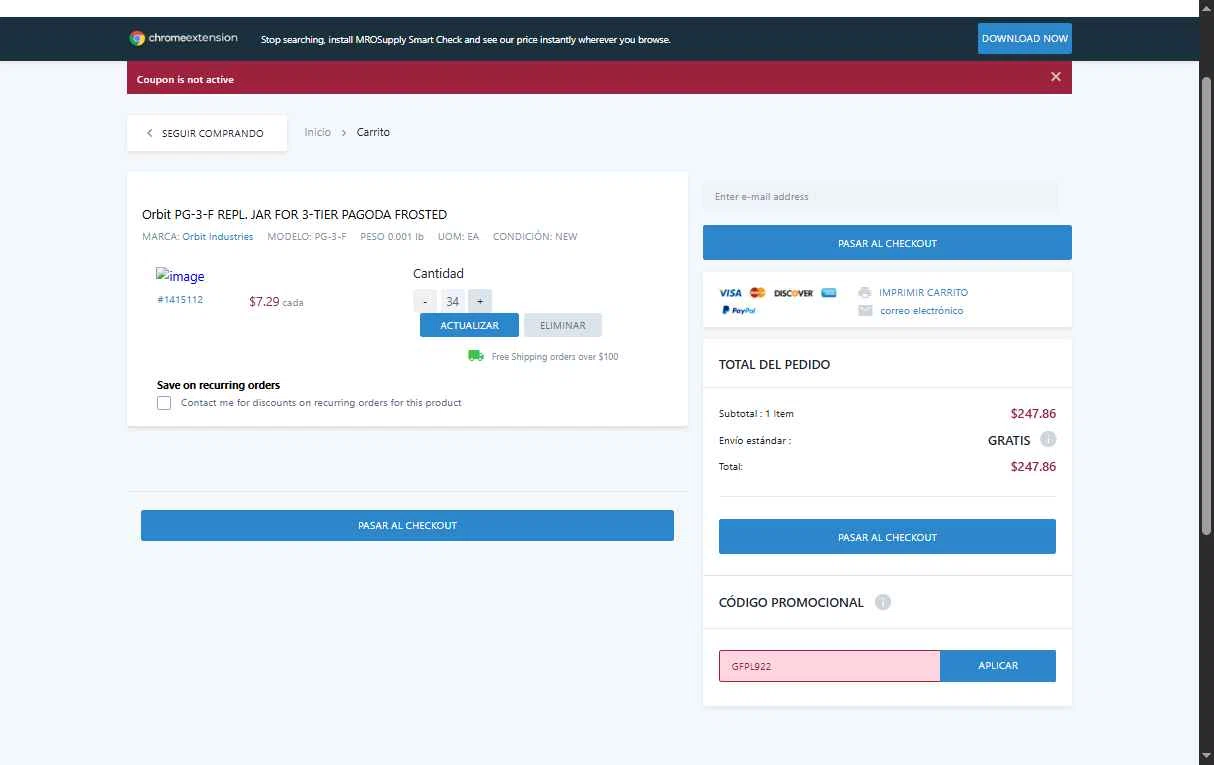Click the e-mail address input field
This screenshot has width=1214, height=765.
(x=880, y=197)
